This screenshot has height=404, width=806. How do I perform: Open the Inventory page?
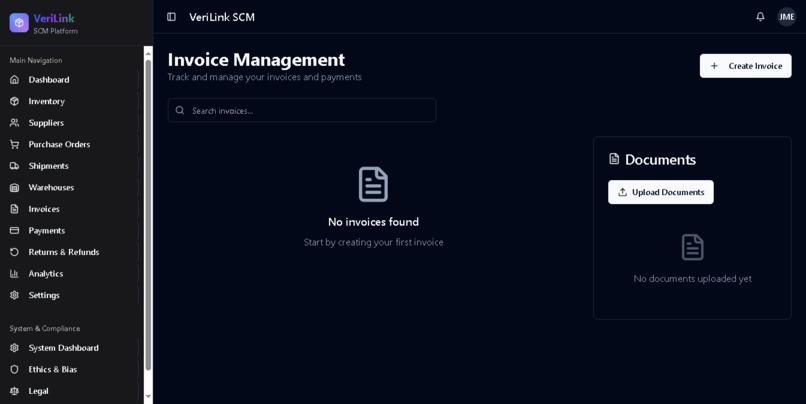(70, 101)
